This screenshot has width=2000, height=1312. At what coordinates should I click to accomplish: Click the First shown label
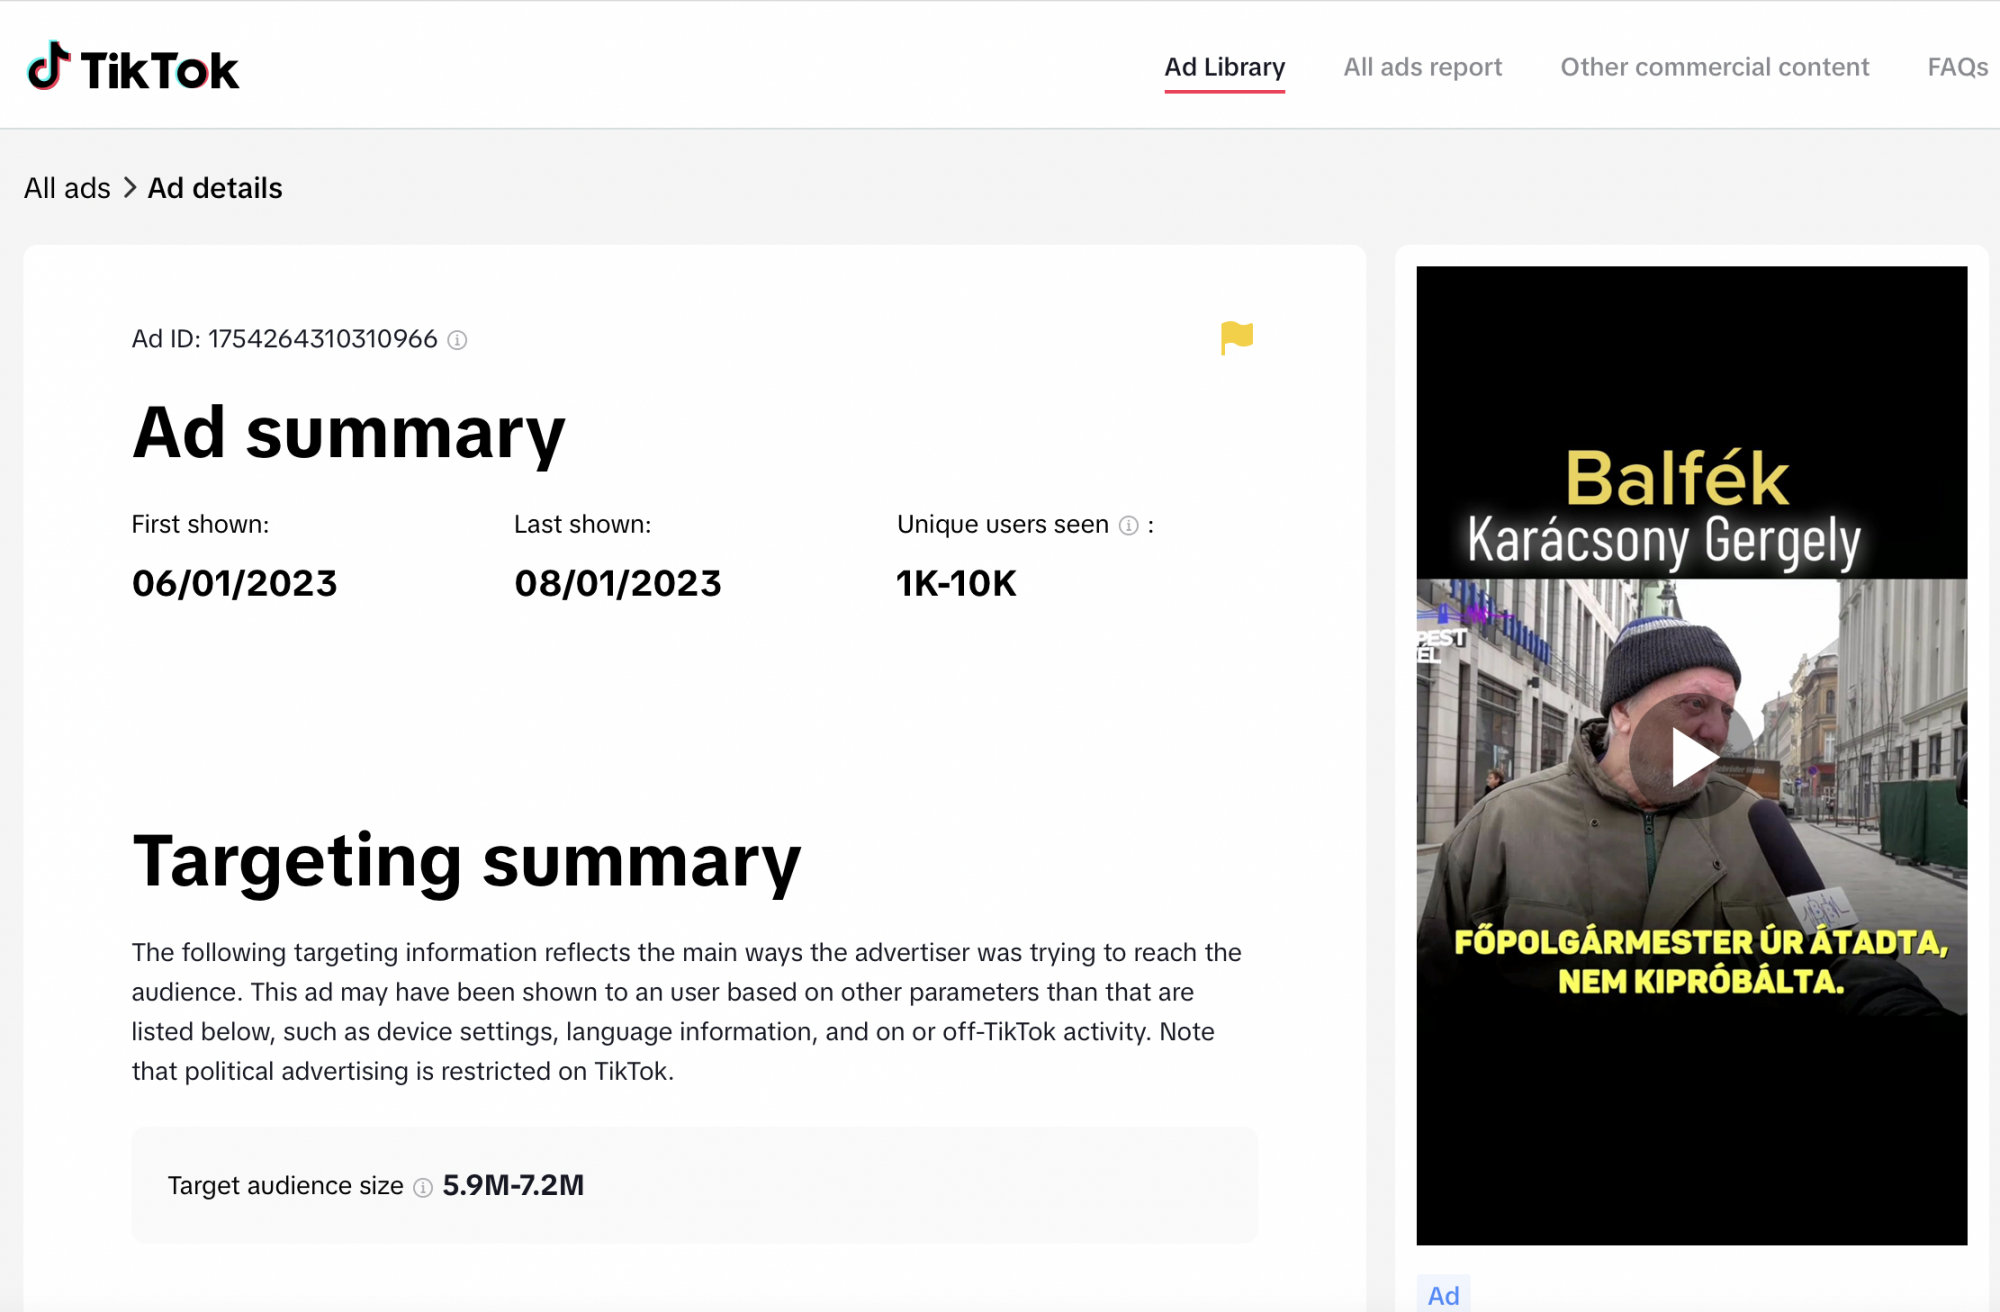tap(200, 524)
